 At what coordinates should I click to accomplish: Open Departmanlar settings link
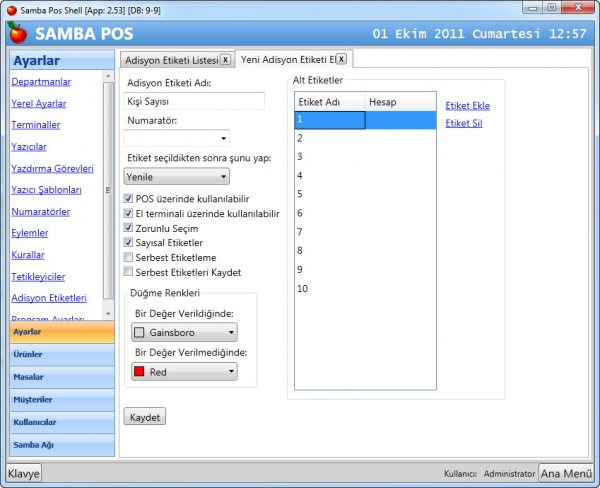[x=41, y=82]
